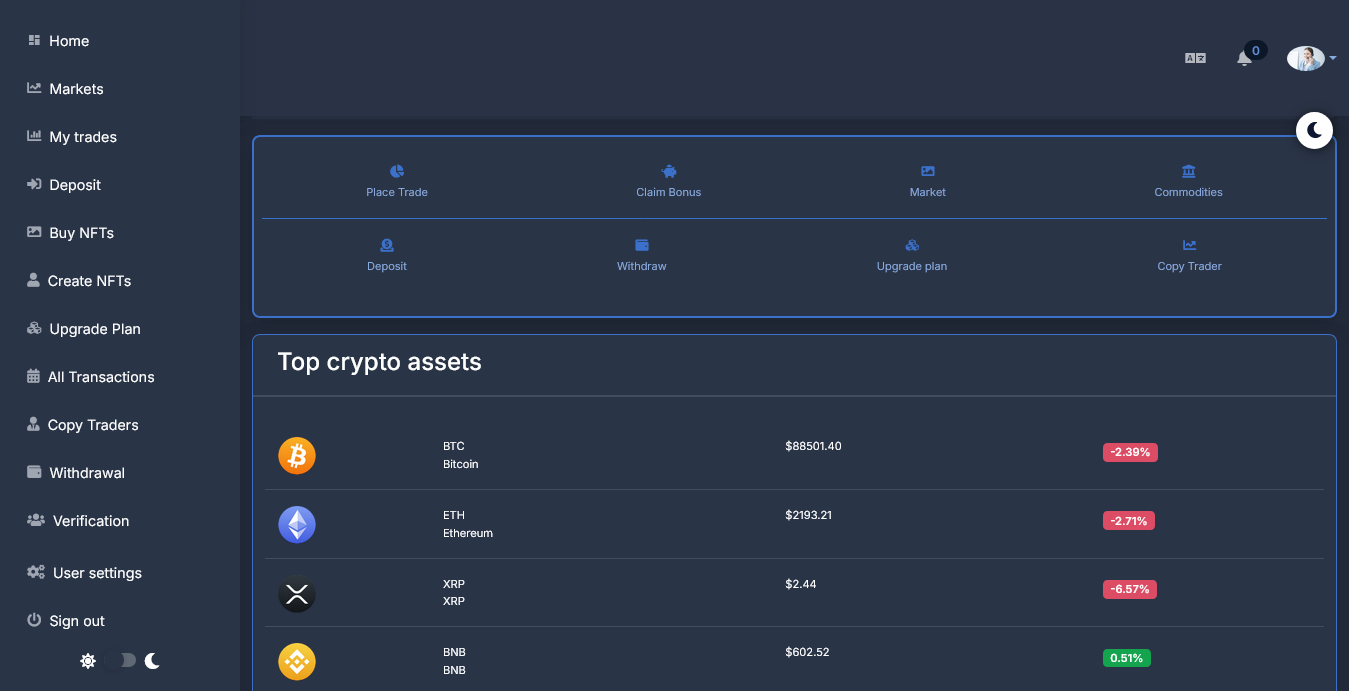Open Markets in the sidebar
This screenshot has height=691, width=1349.
tap(76, 89)
